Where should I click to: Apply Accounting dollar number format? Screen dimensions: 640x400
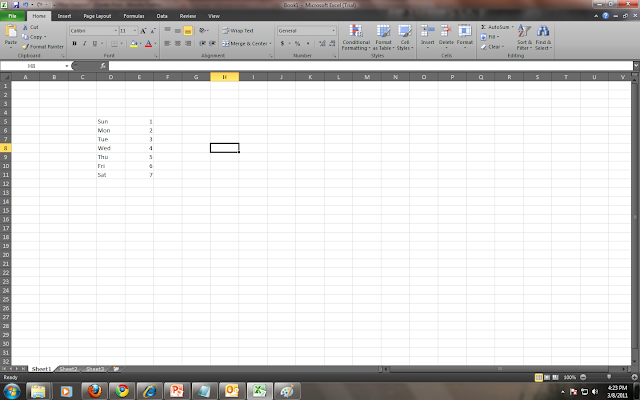282,43
